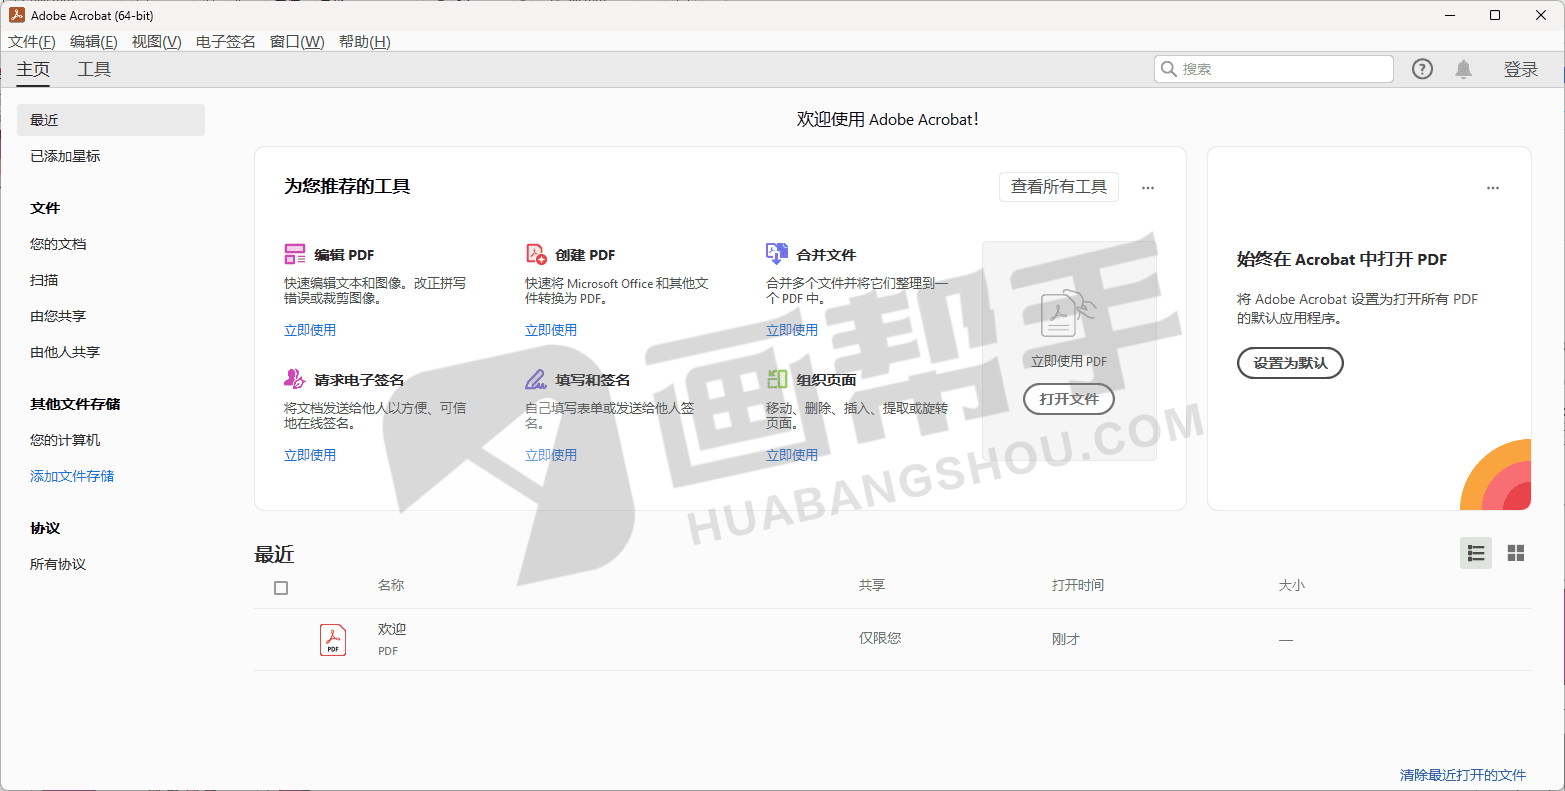
Task: Click the Request E-signatures (请求电子签名) icon
Action: coord(295,379)
